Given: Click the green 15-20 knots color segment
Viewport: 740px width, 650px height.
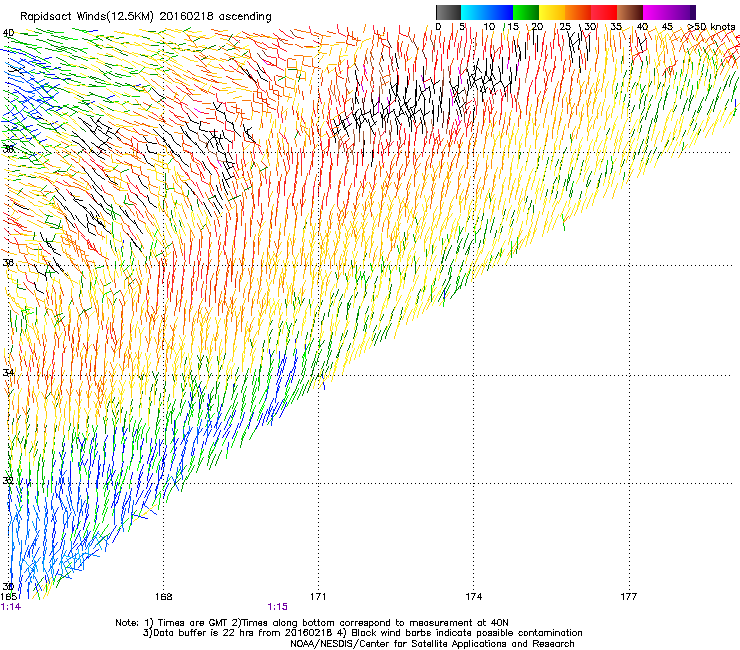Looking at the screenshot, I should 526,12.
